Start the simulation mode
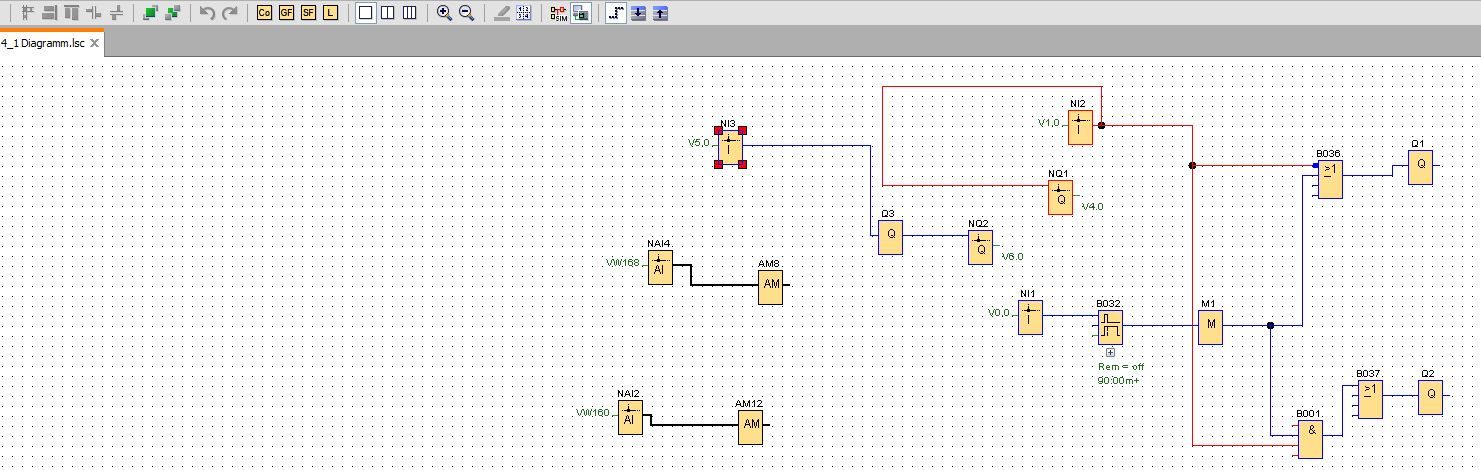This screenshot has width=1481, height=470. pos(558,13)
